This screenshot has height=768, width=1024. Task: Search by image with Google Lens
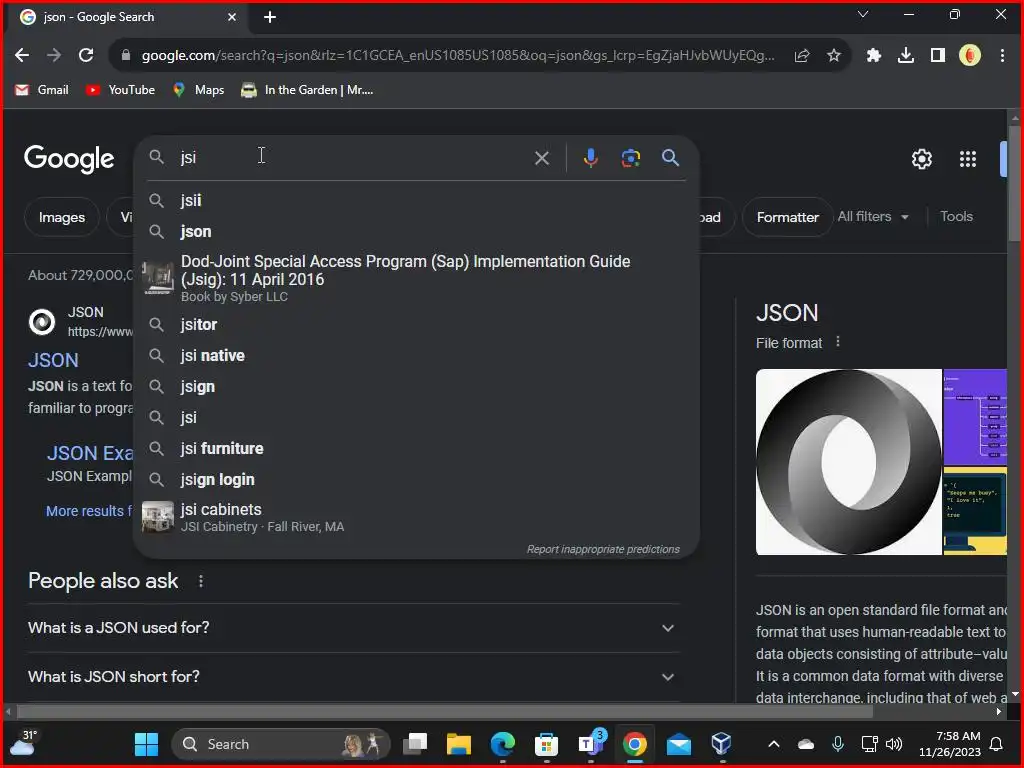pyautogui.click(x=630, y=158)
